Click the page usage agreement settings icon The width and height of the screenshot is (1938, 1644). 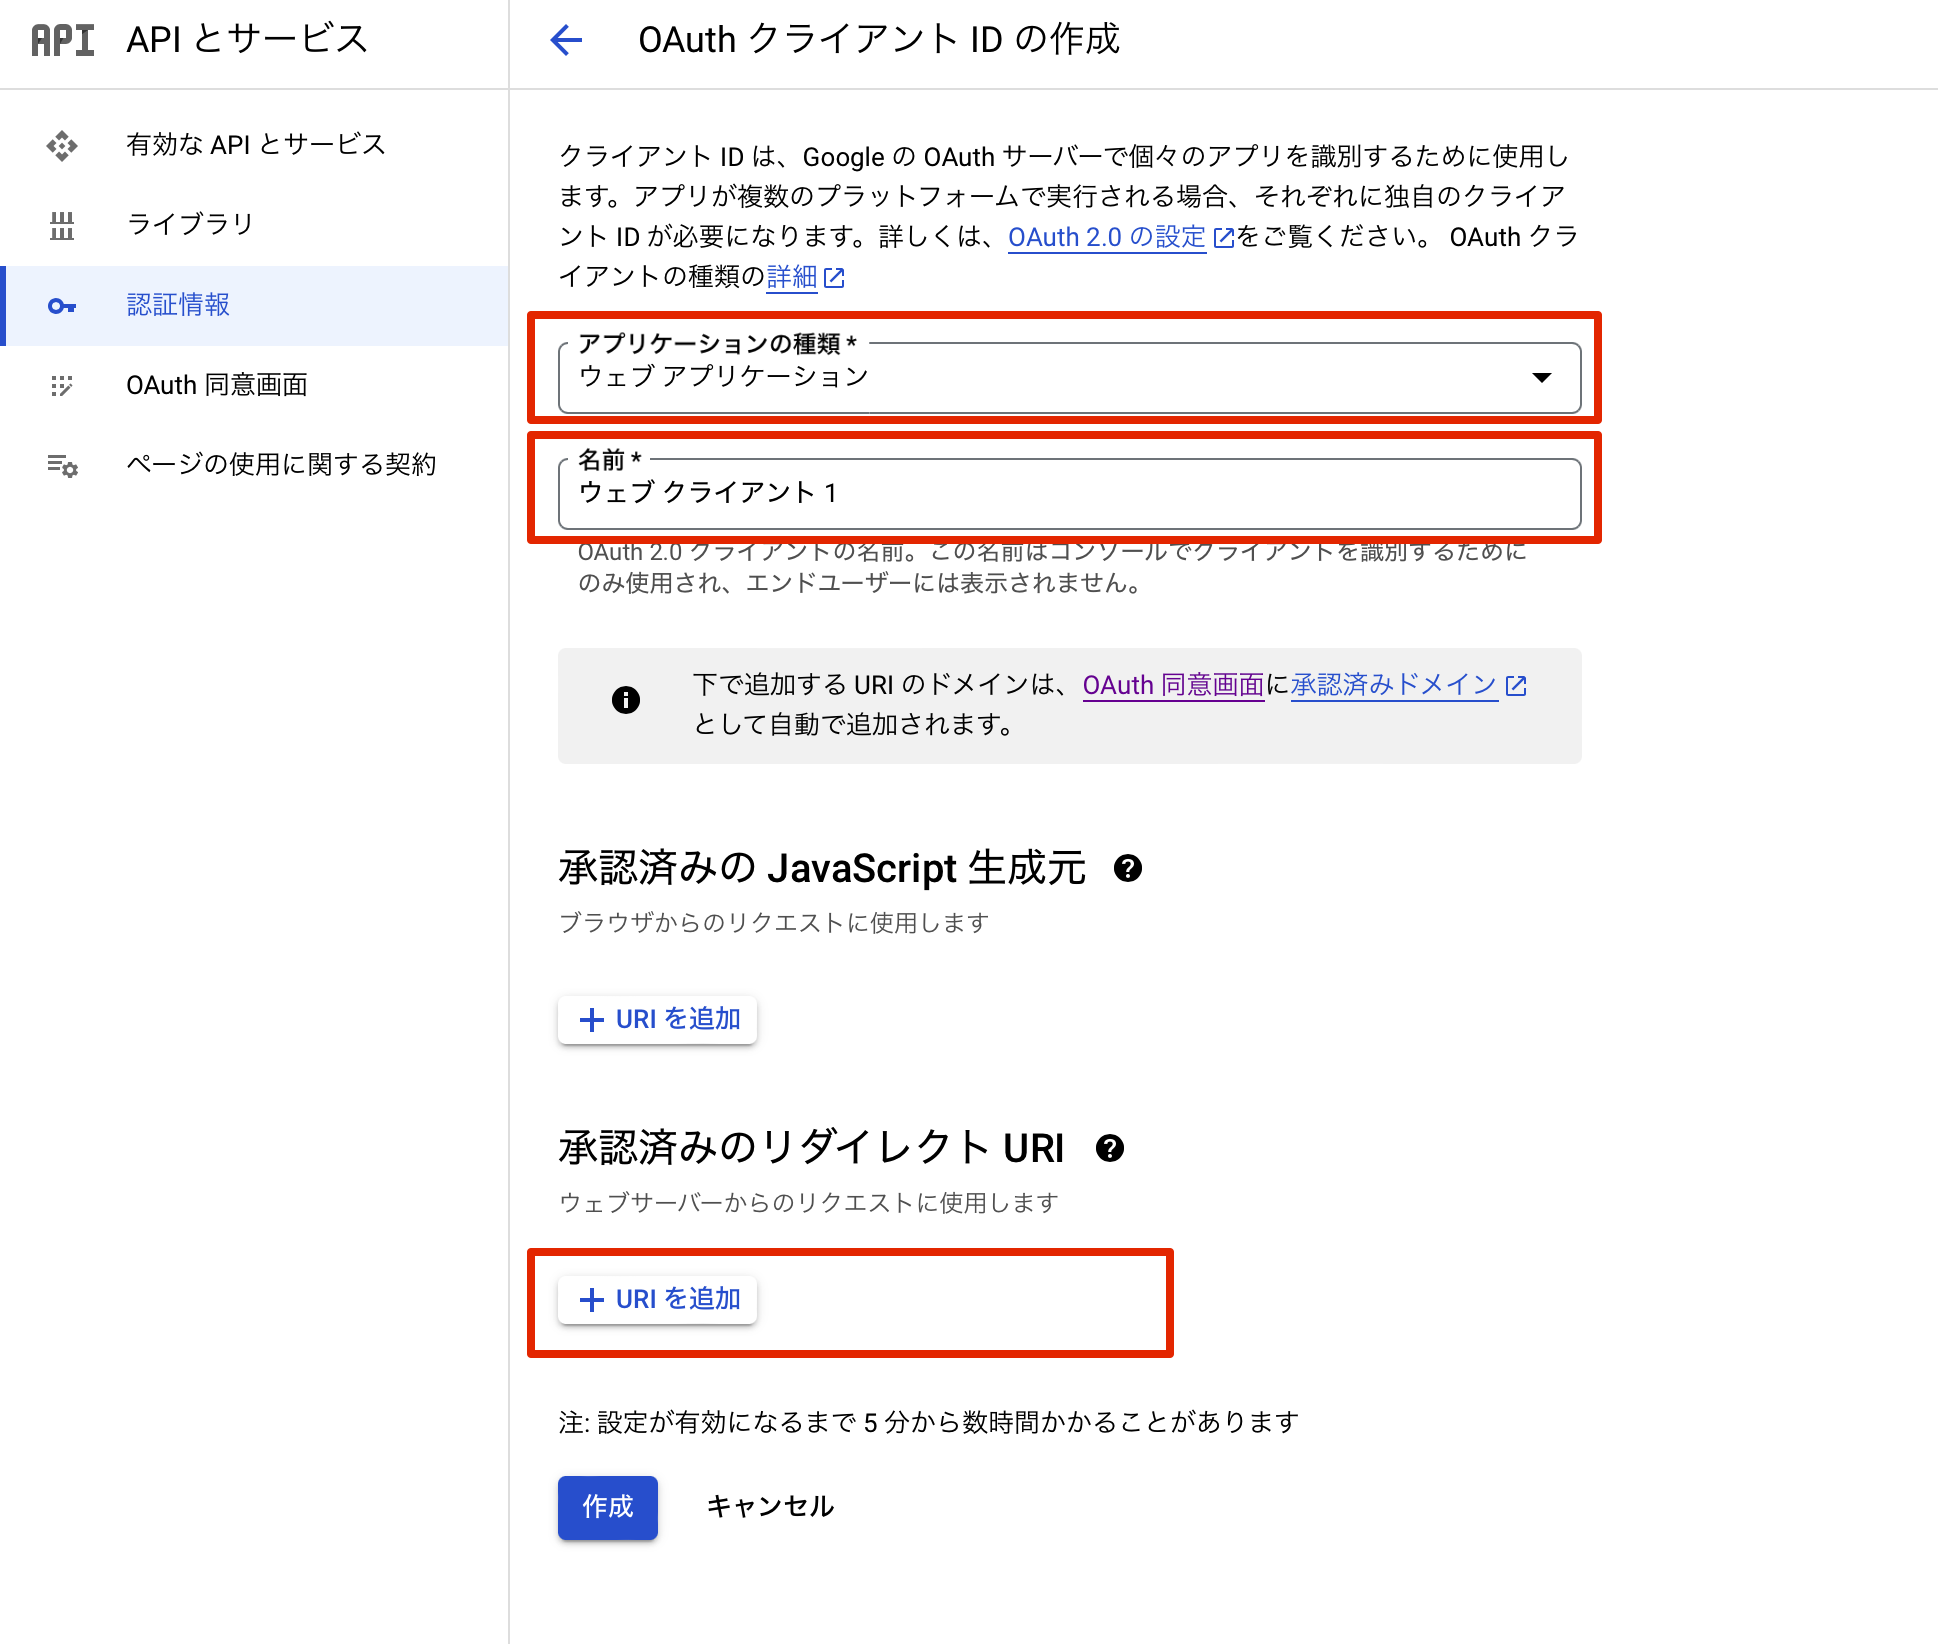[62, 465]
